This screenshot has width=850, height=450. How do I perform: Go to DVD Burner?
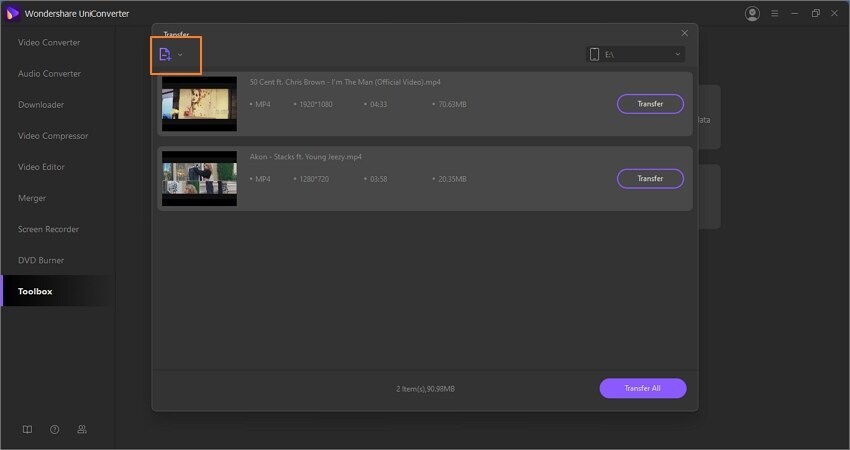point(41,260)
